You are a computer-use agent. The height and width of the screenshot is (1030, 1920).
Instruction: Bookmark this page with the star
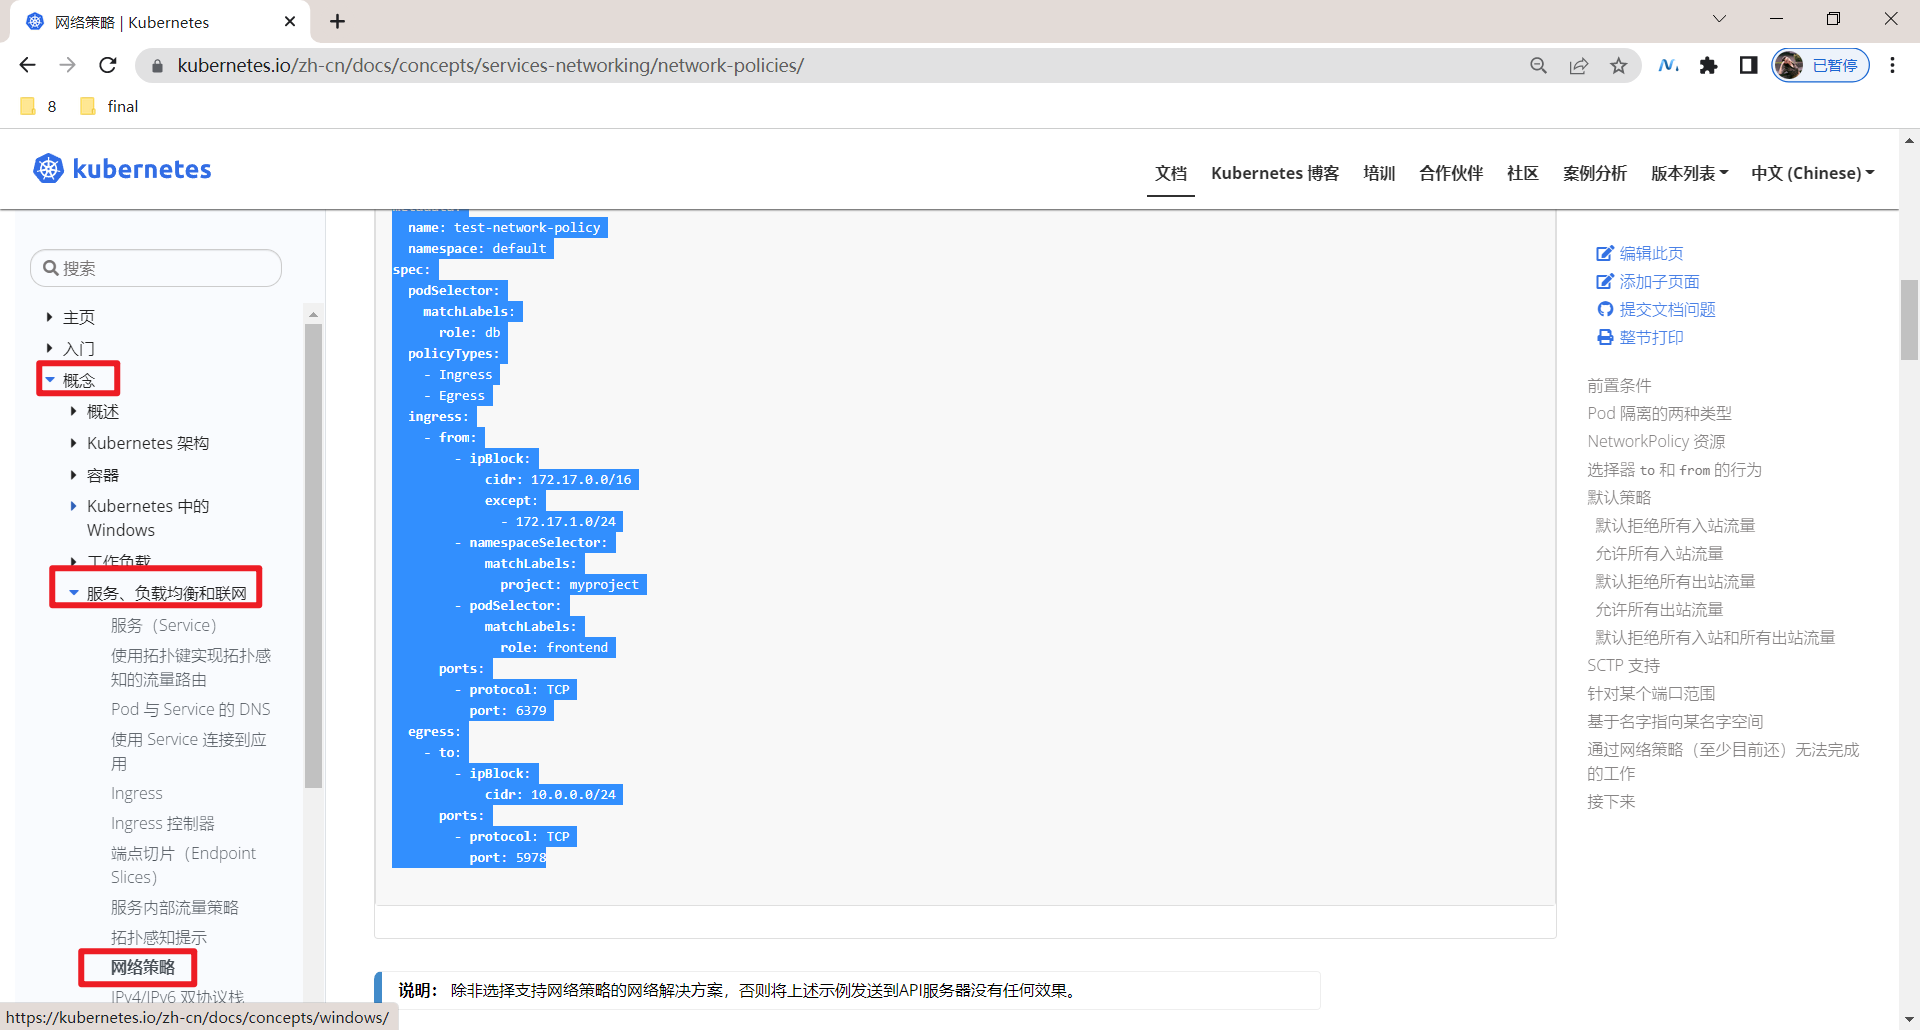[1618, 65]
